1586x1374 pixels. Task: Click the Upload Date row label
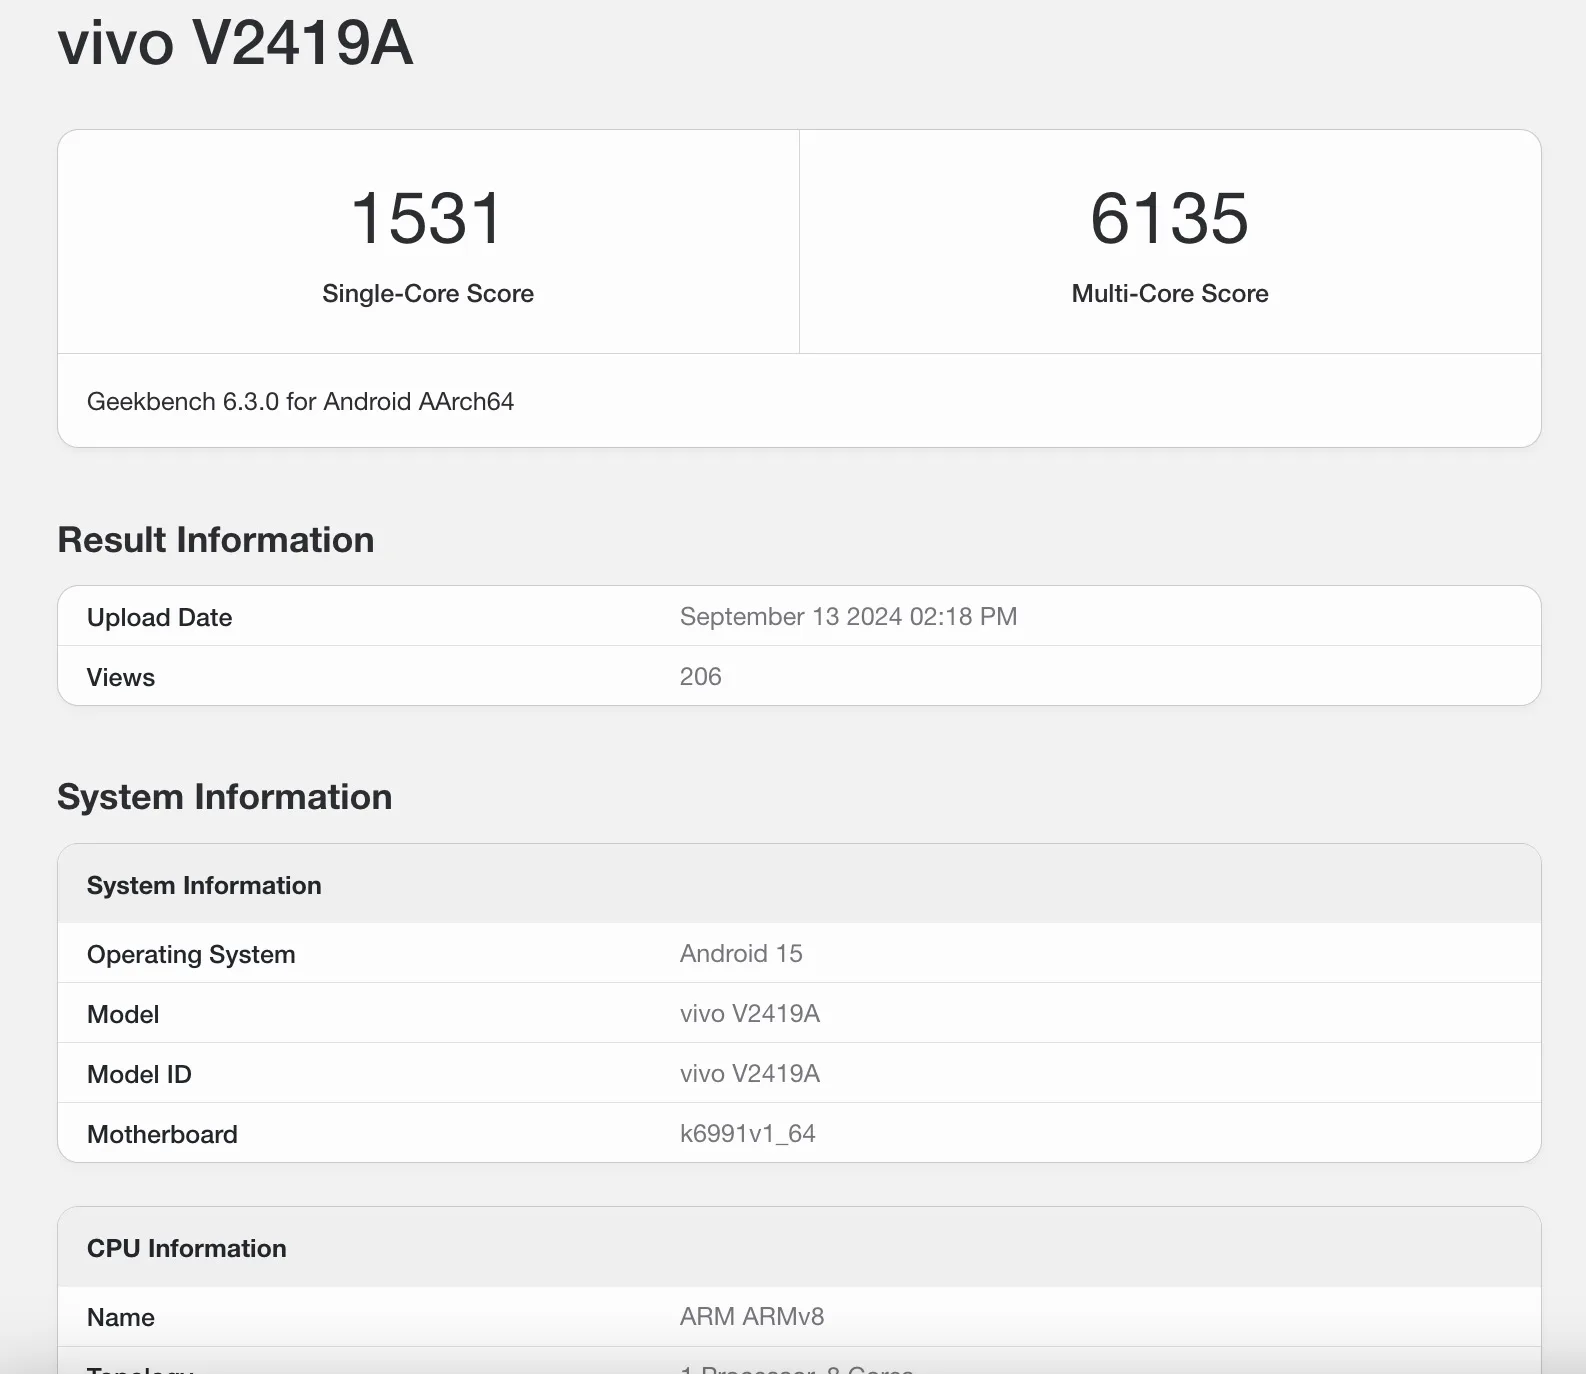click(159, 617)
